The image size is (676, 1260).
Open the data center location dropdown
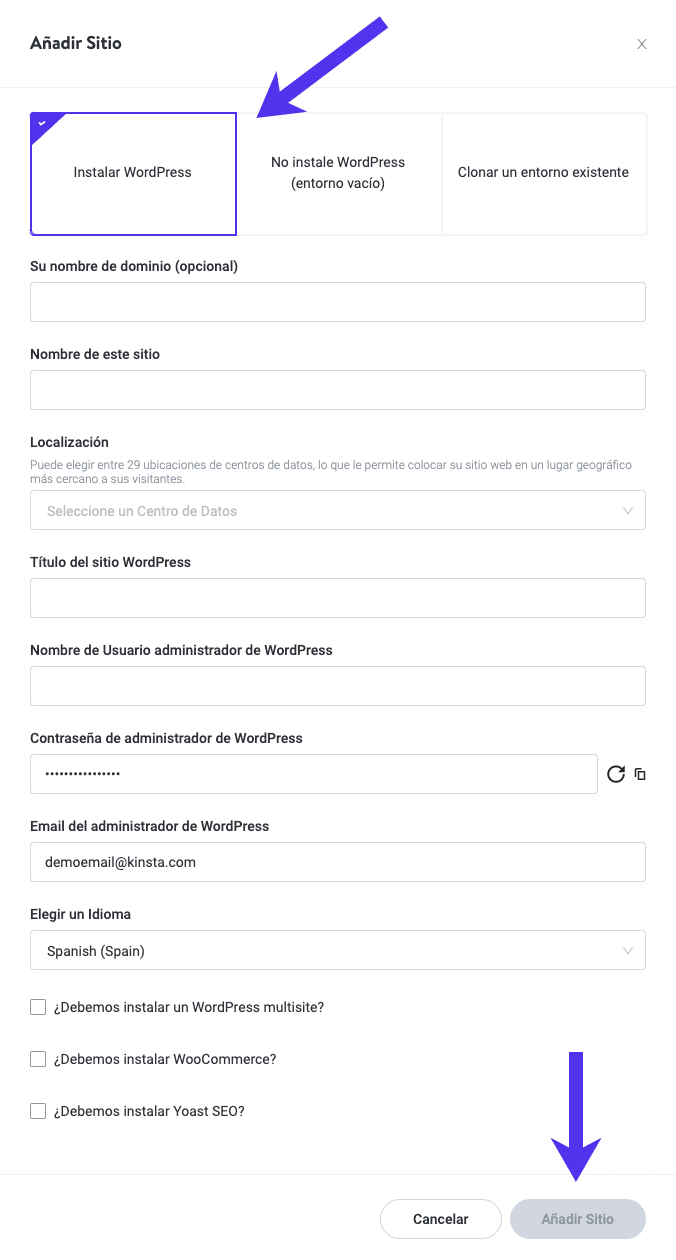[x=337, y=510]
